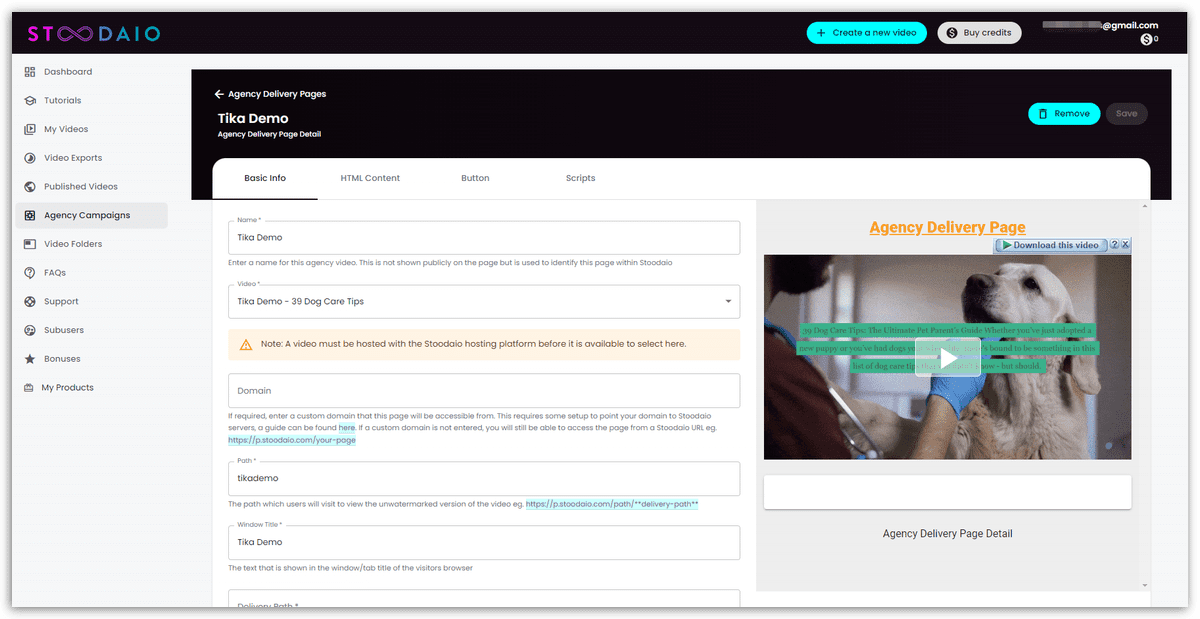Open My Videos in sidebar
The image size is (1200, 619).
(x=66, y=129)
